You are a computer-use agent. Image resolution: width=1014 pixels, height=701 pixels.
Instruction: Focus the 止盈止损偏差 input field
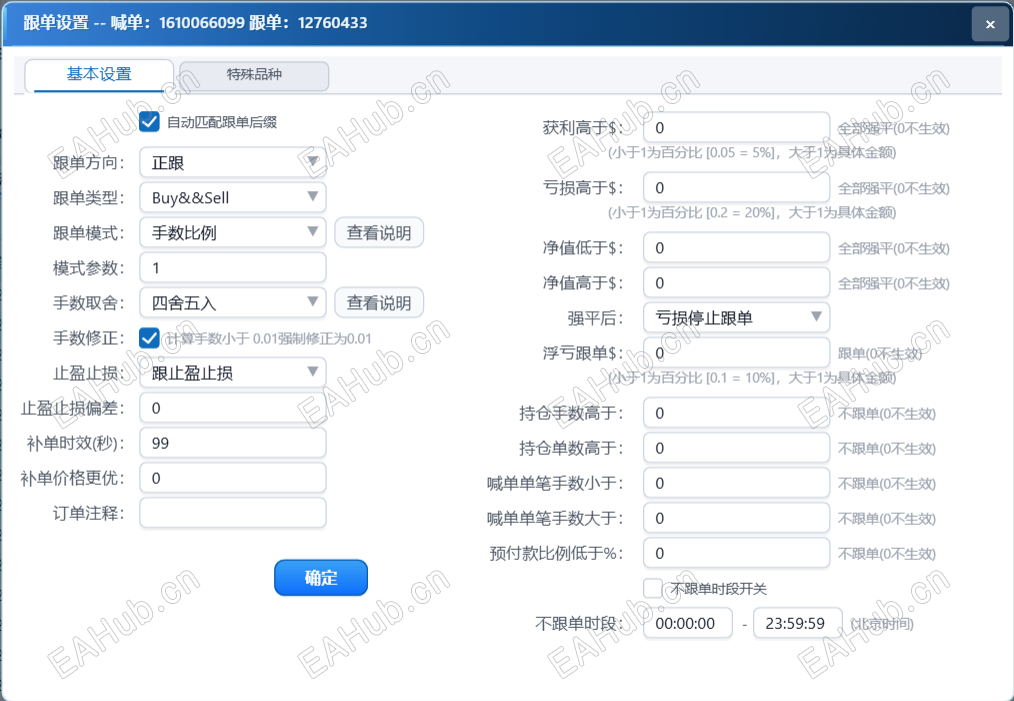233,408
